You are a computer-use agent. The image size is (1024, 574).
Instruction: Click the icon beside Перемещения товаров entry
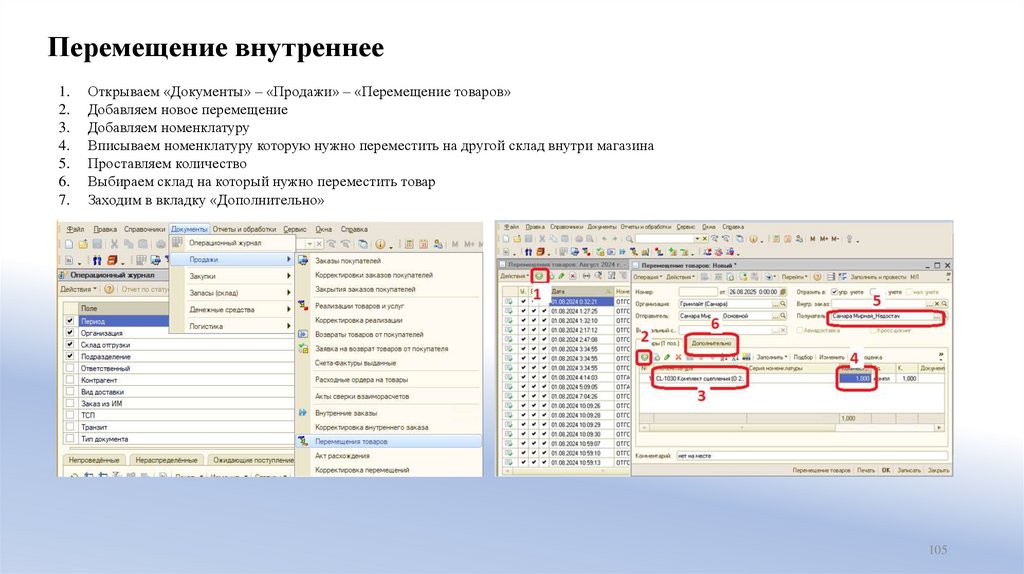[303, 441]
